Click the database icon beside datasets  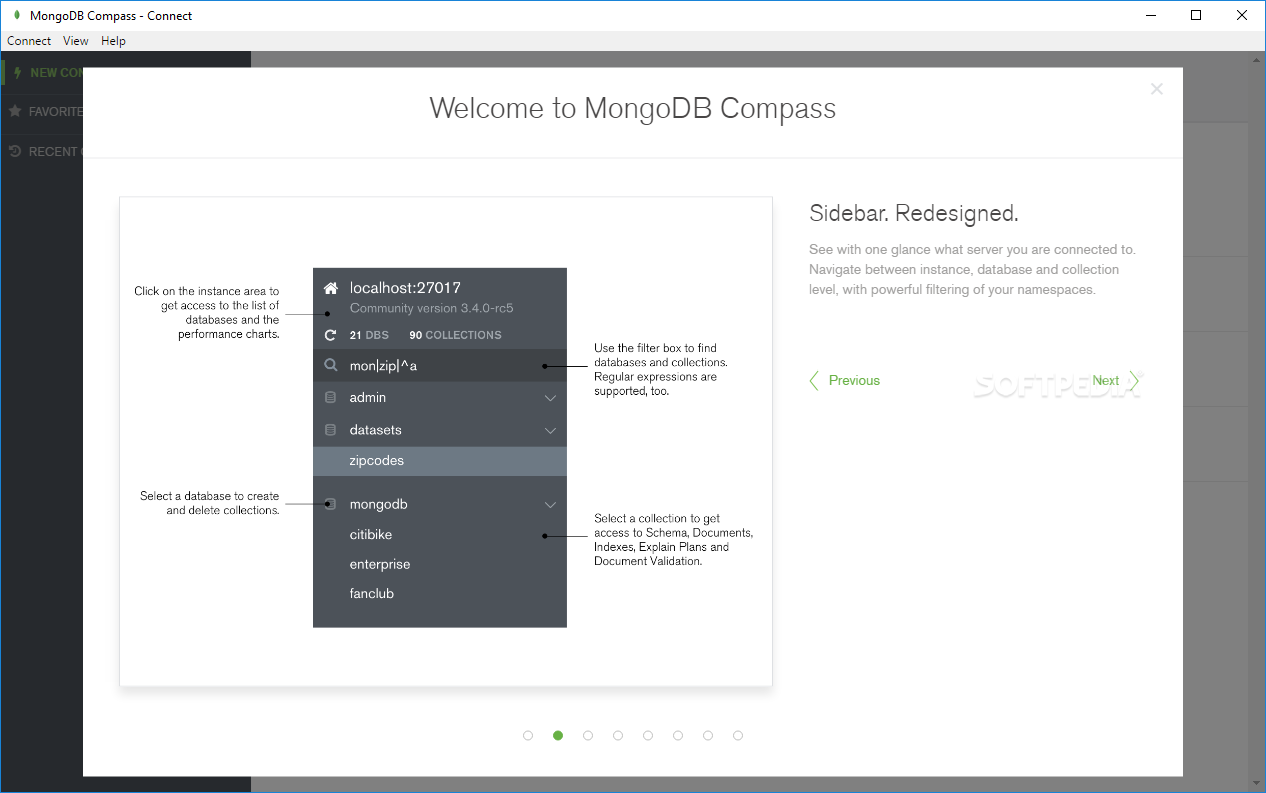331,430
